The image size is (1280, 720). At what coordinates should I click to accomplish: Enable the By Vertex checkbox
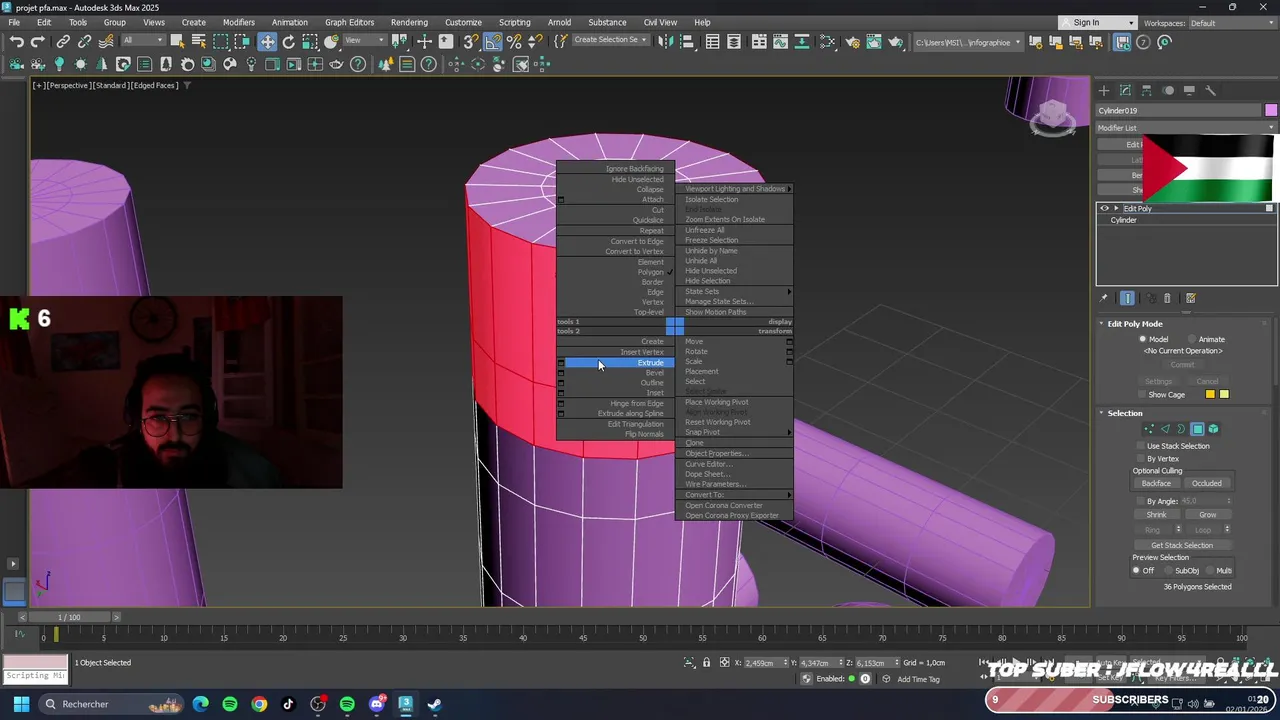coord(1140,458)
